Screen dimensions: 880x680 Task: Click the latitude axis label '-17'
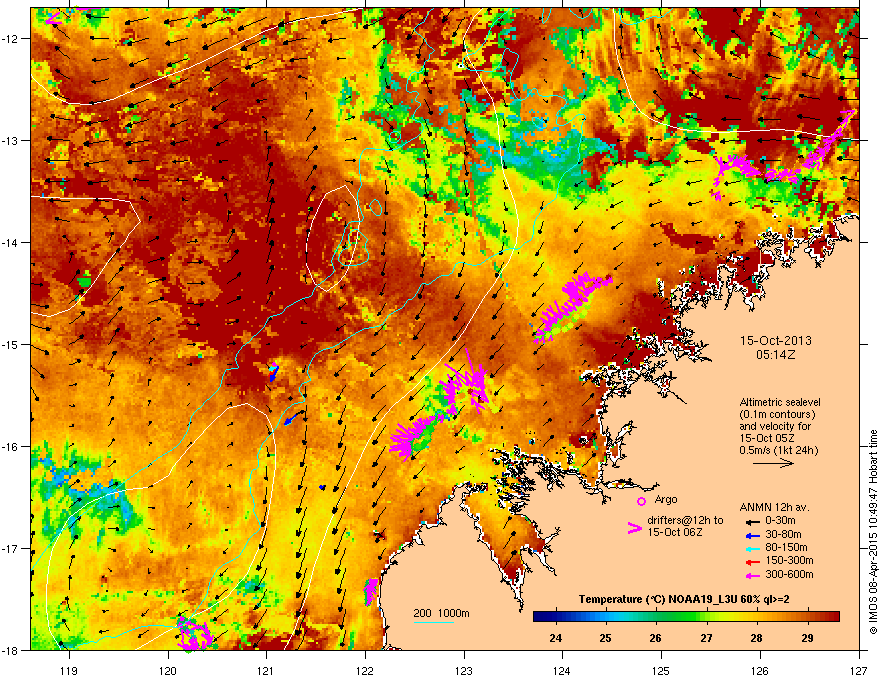pos(10,548)
